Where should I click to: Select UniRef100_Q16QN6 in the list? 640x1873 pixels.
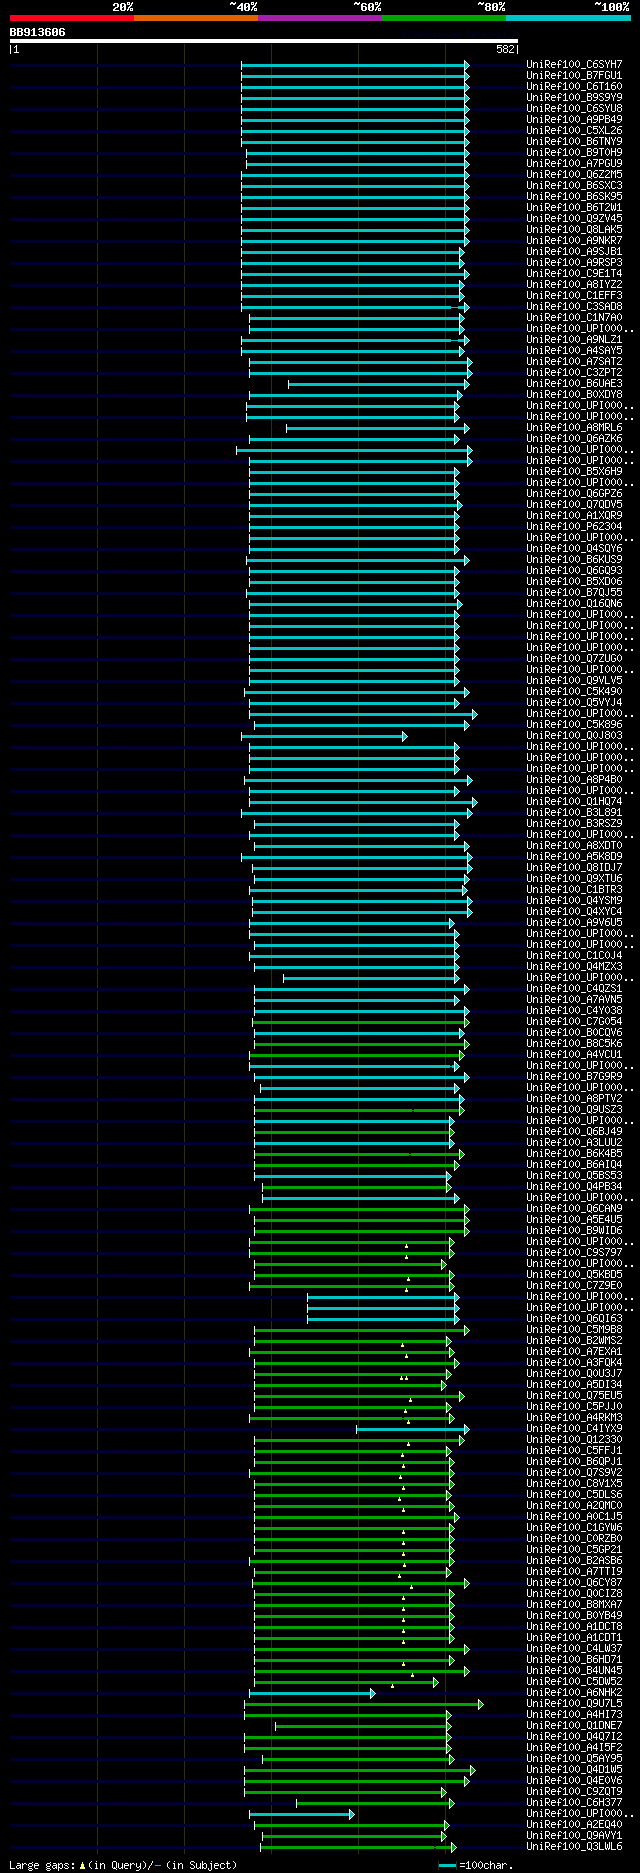(x=574, y=604)
